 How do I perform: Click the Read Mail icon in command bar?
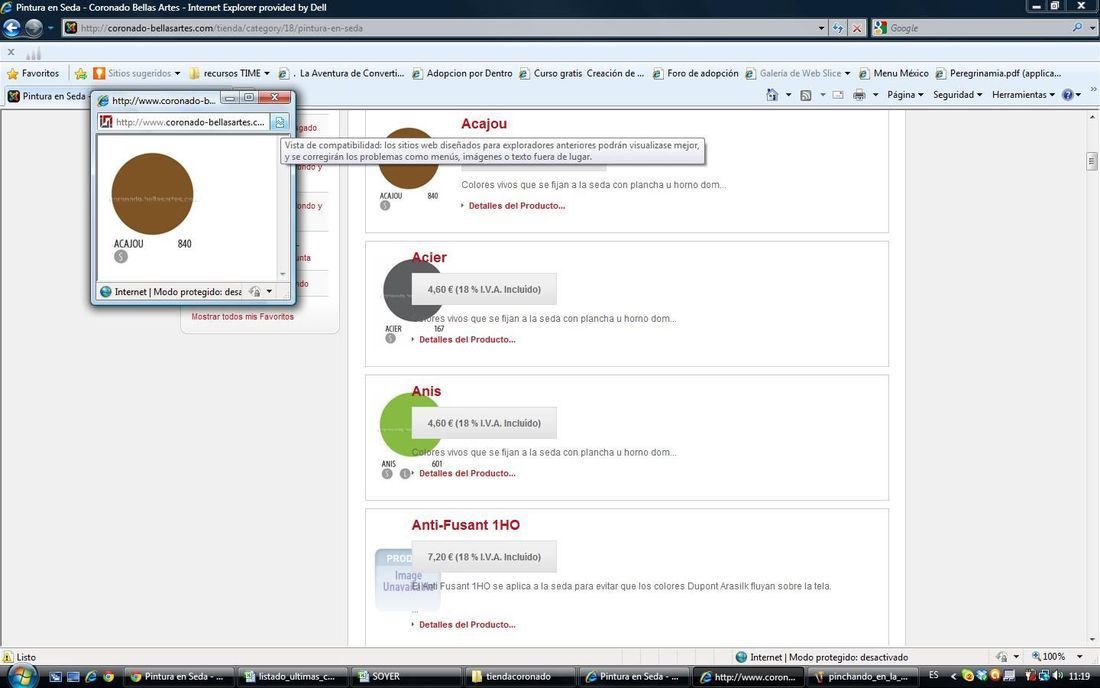838,95
